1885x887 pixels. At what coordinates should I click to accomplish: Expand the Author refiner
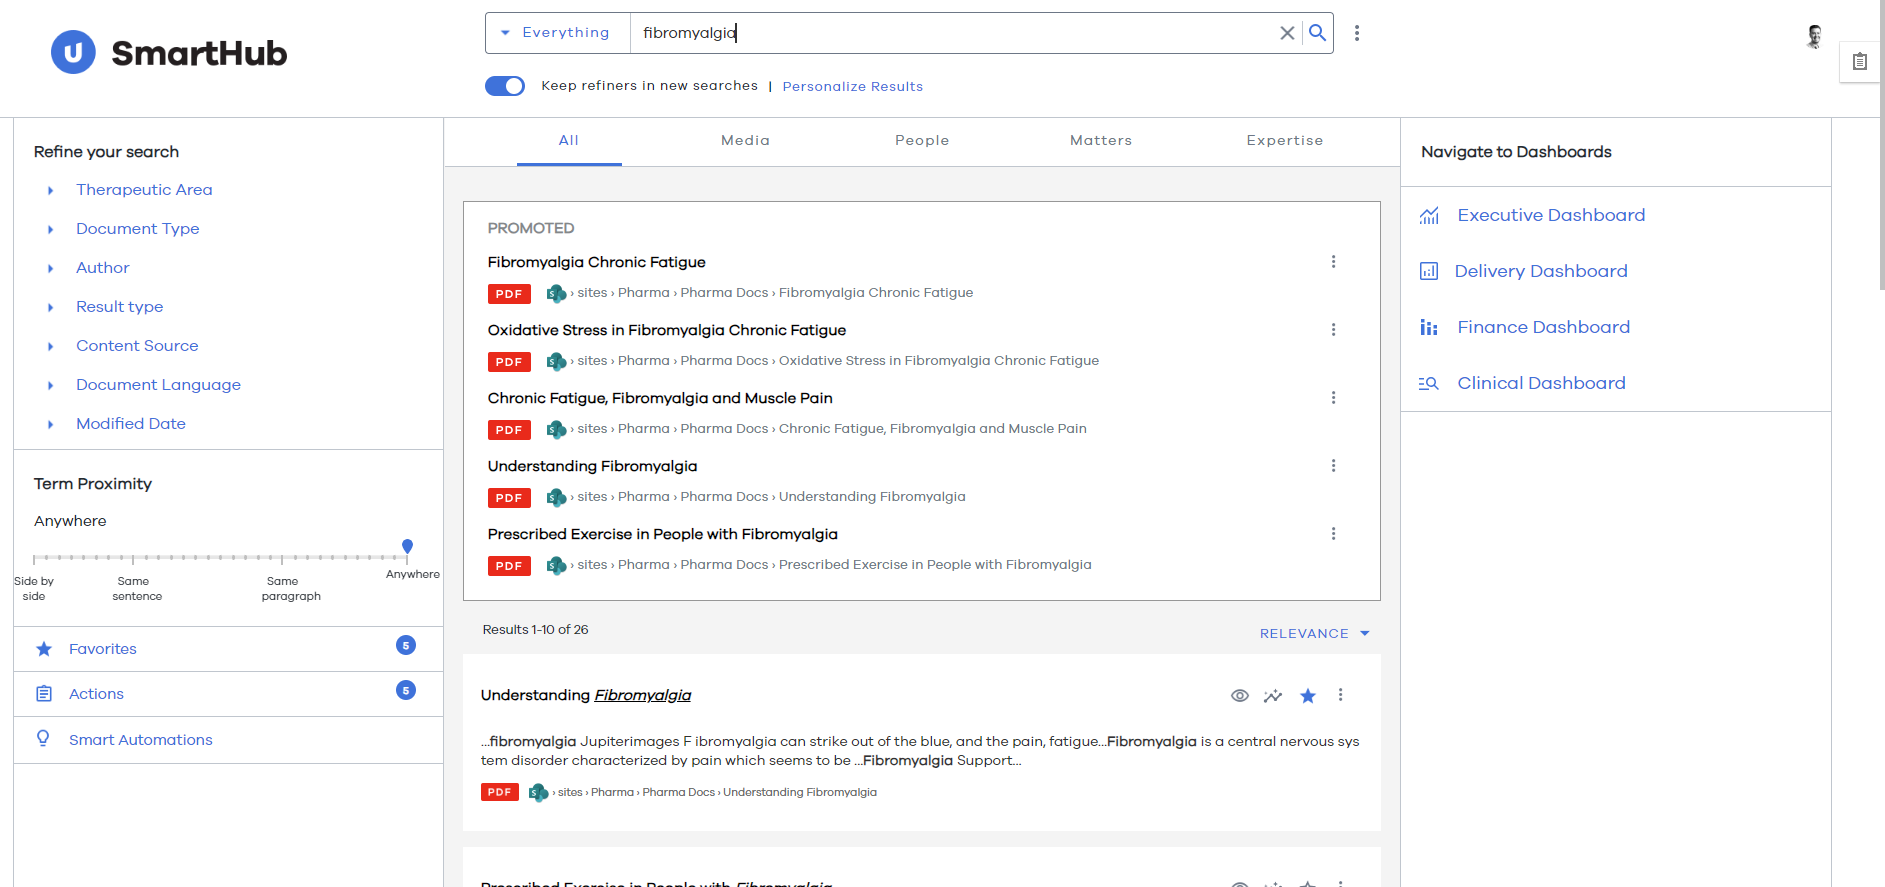click(103, 268)
